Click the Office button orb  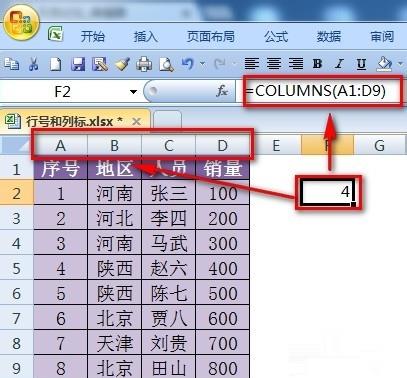[22, 24]
